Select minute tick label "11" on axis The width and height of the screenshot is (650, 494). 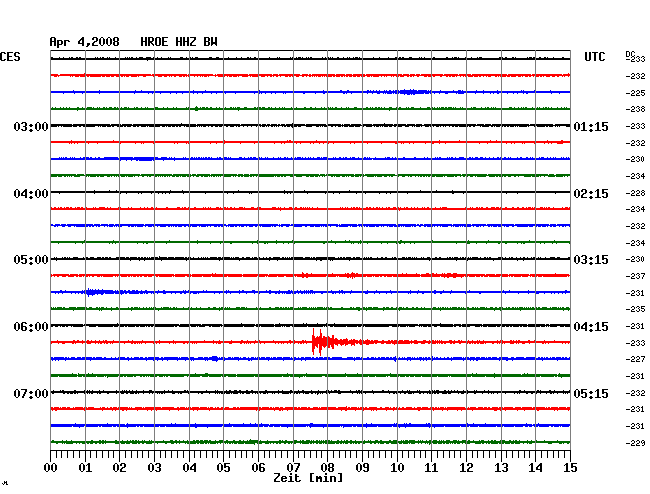tap(431, 468)
